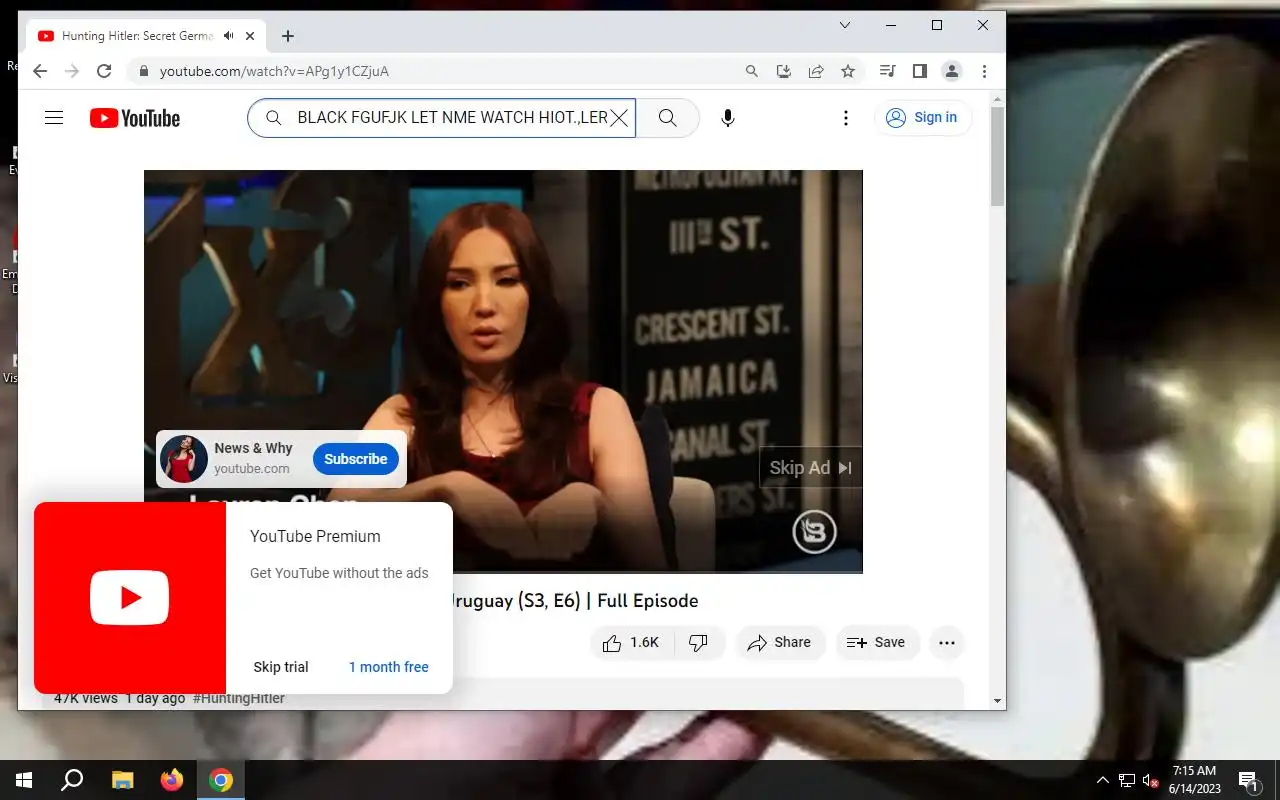Select the Hunting Hitler tab
This screenshot has height=800, width=1280.
coord(146,36)
